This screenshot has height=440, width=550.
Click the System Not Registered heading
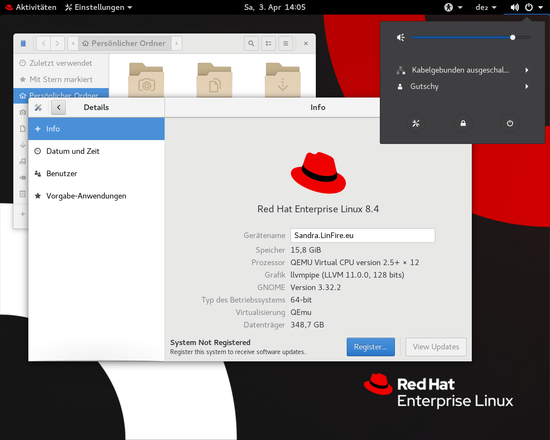(x=210, y=342)
